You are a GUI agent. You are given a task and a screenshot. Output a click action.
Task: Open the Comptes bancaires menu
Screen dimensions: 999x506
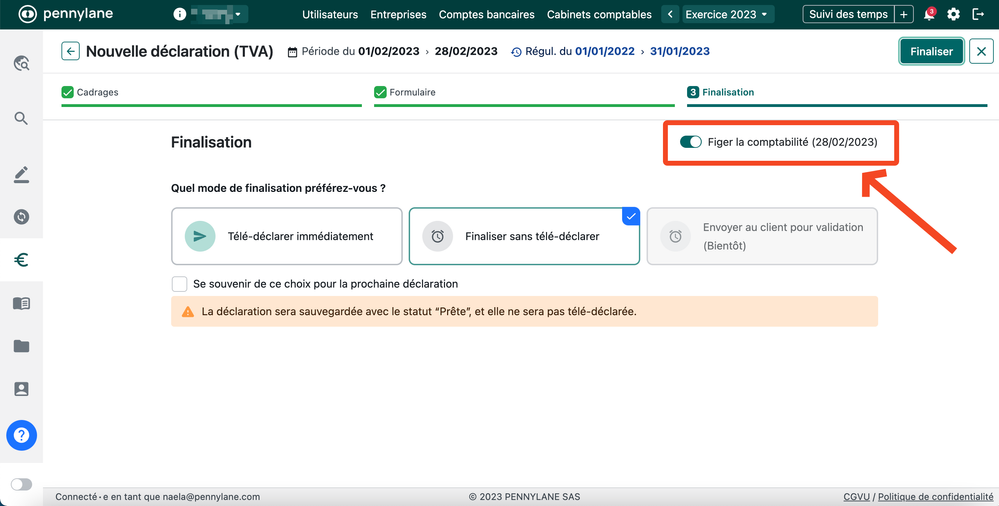pyautogui.click(x=486, y=15)
